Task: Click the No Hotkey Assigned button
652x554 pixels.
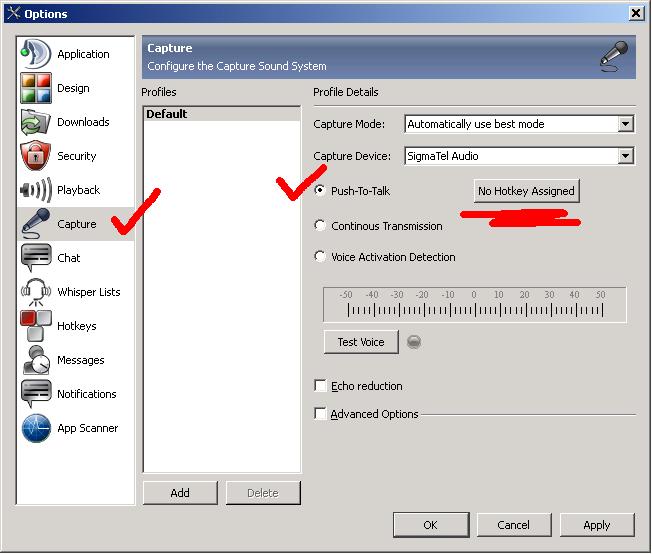Action: coord(526,191)
